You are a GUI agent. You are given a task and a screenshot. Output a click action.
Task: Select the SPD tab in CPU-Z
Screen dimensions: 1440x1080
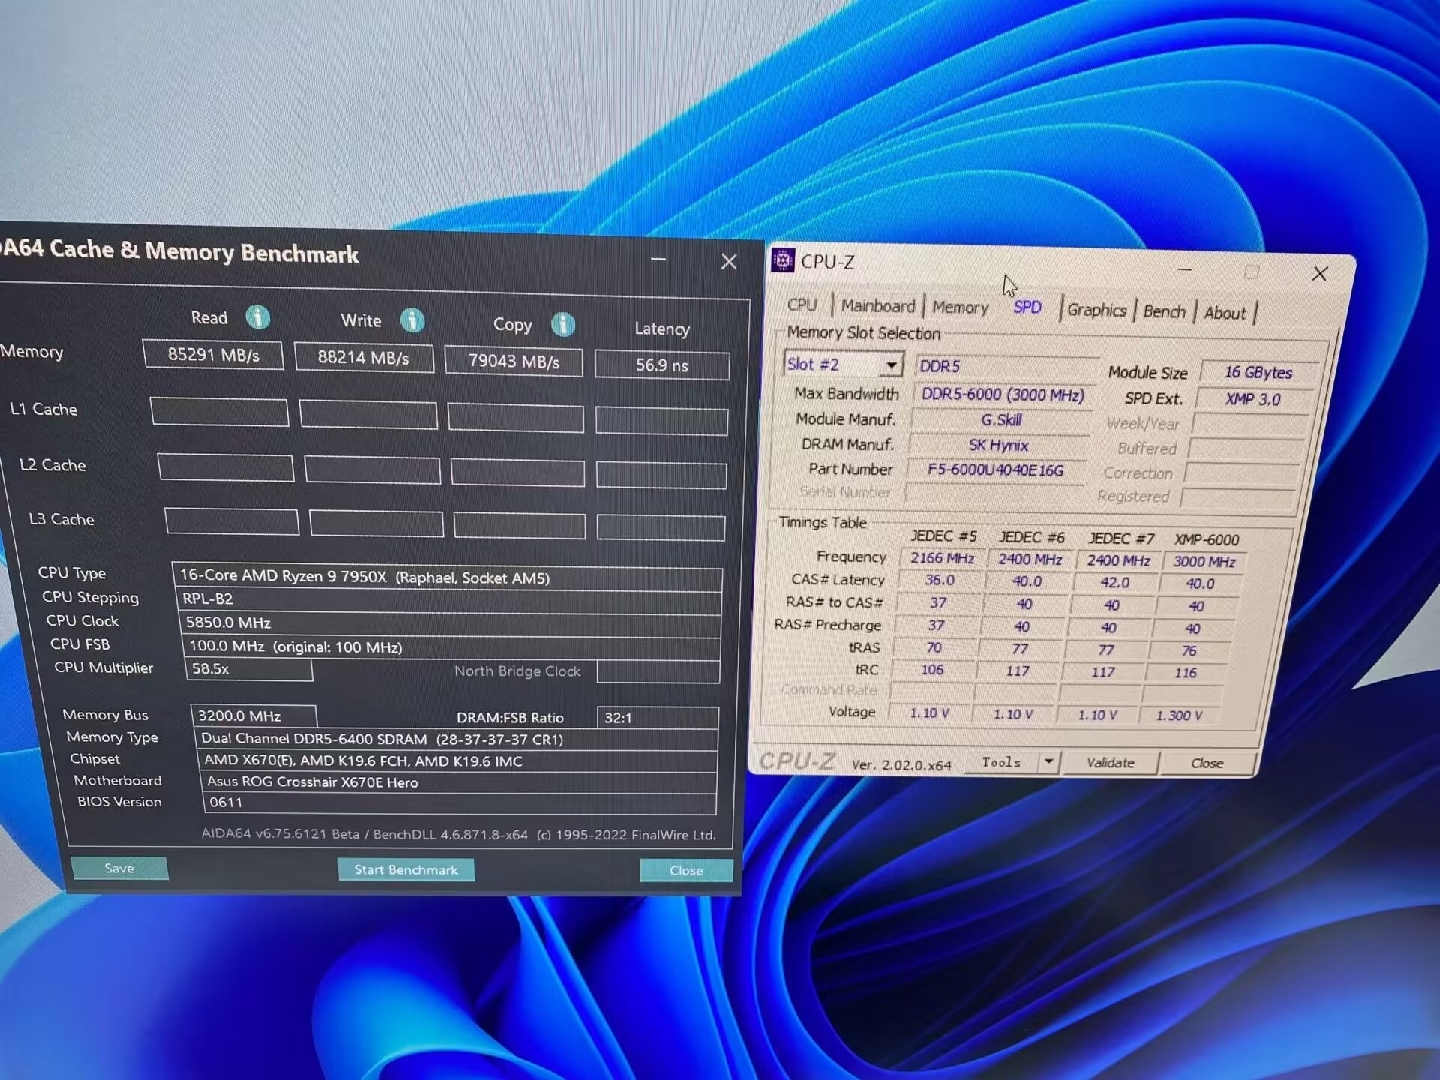1027,307
